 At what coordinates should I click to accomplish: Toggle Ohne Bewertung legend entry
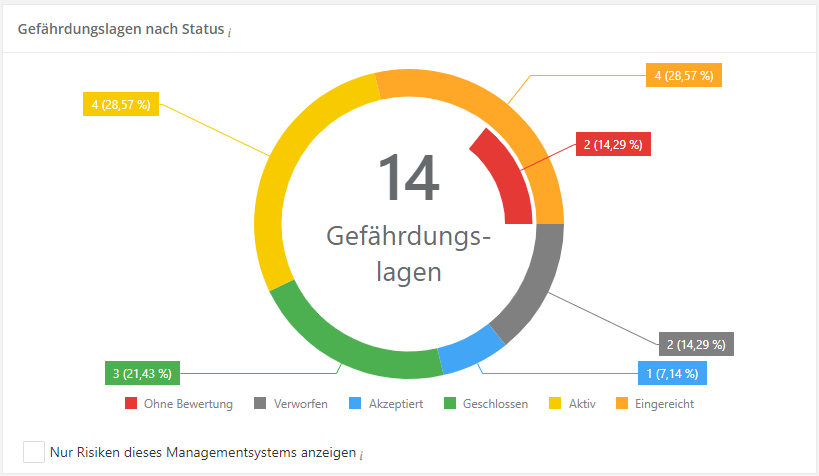click(189, 404)
